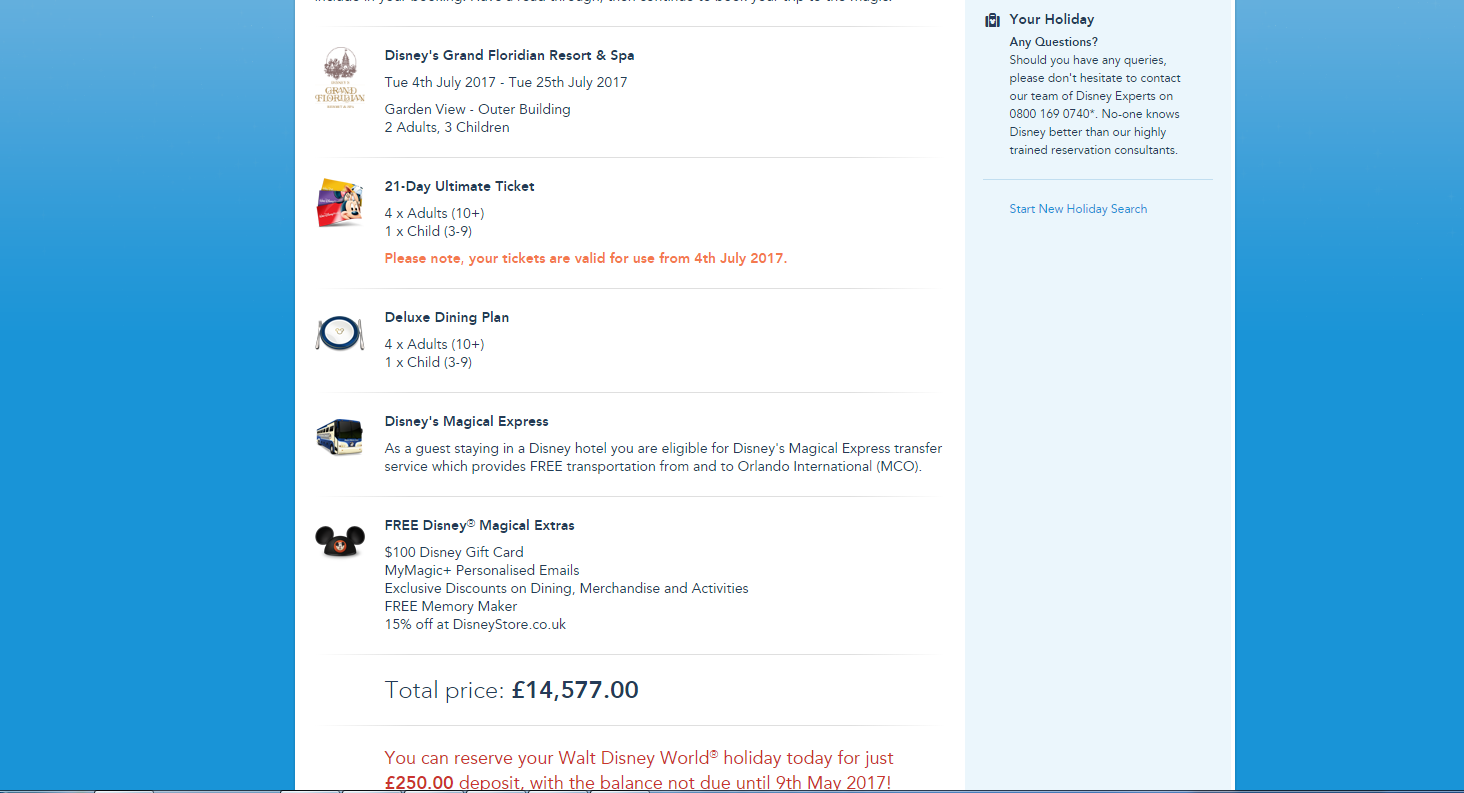Image resolution: width=1464 pixels, height=793 pixels.
Task: Click the Grand Floridian Resort logo icon
Action: [340, 77]
